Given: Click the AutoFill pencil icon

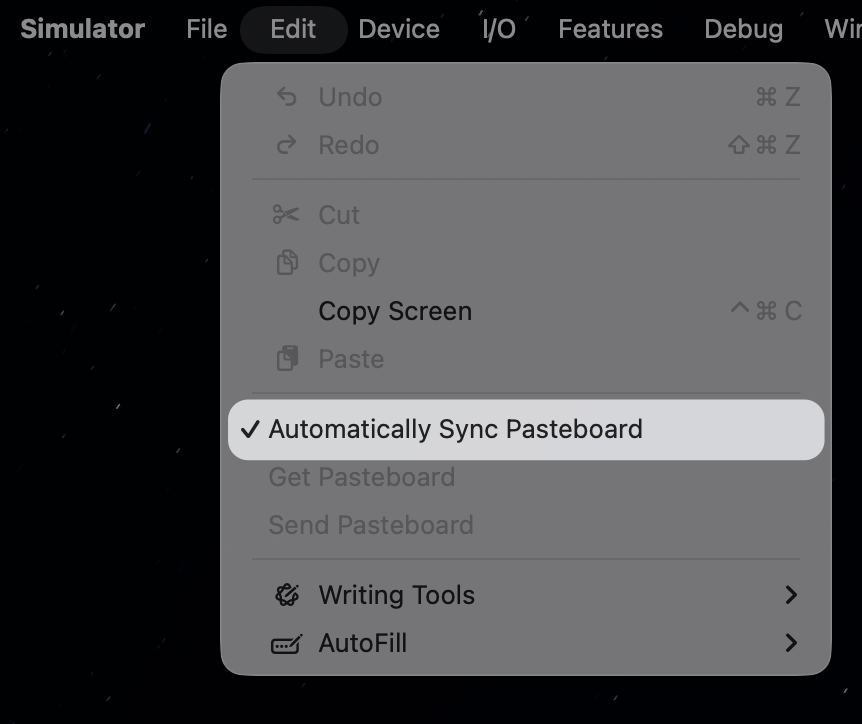Looking at the screenshot, I should [287, 644].
